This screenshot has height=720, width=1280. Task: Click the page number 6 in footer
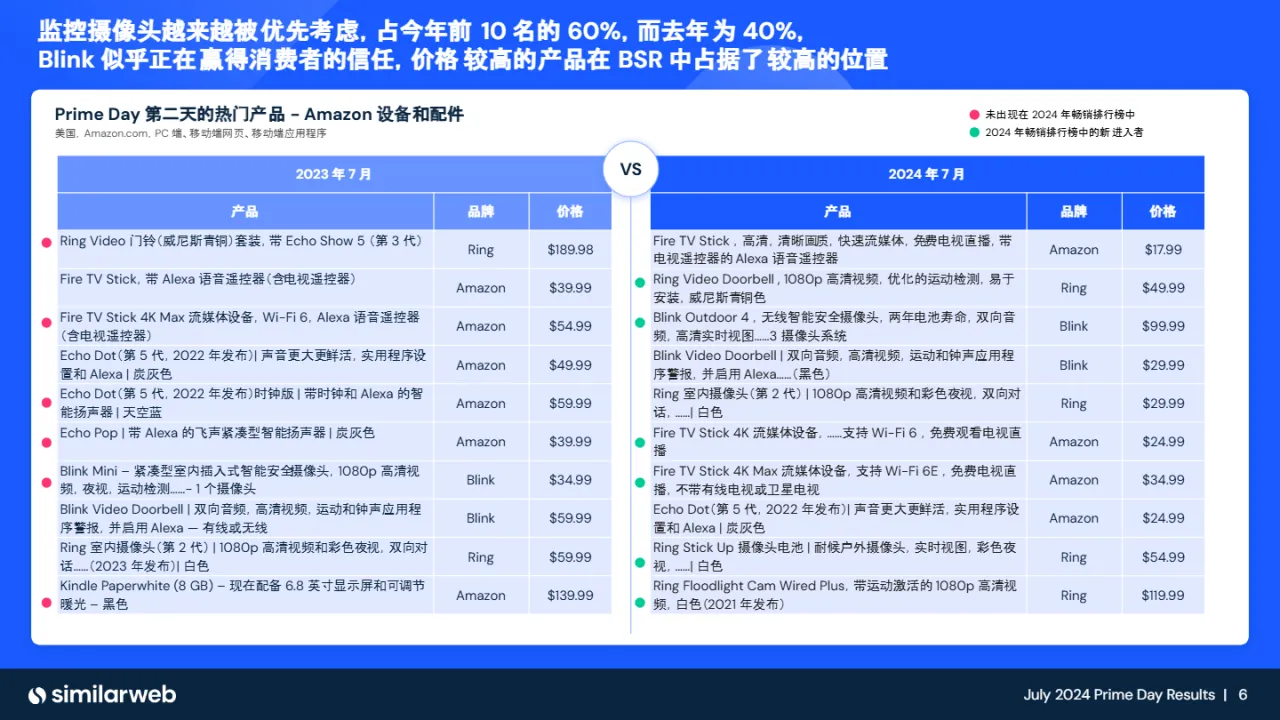pos(1243,695)
